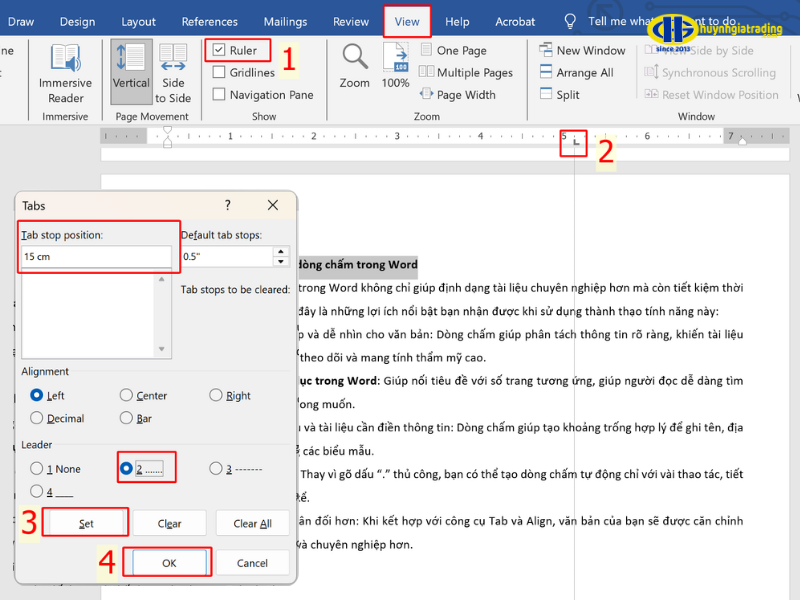The image size is (800, 600).
Task: Enable the Navigation Pane checkbox
Action: (219, 94)
